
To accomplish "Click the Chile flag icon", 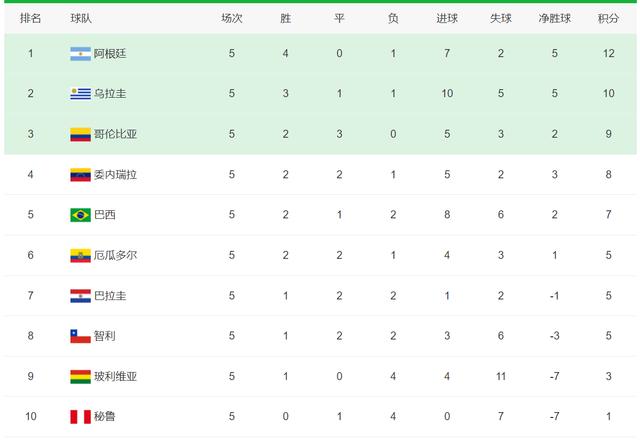I will (81, 336).
